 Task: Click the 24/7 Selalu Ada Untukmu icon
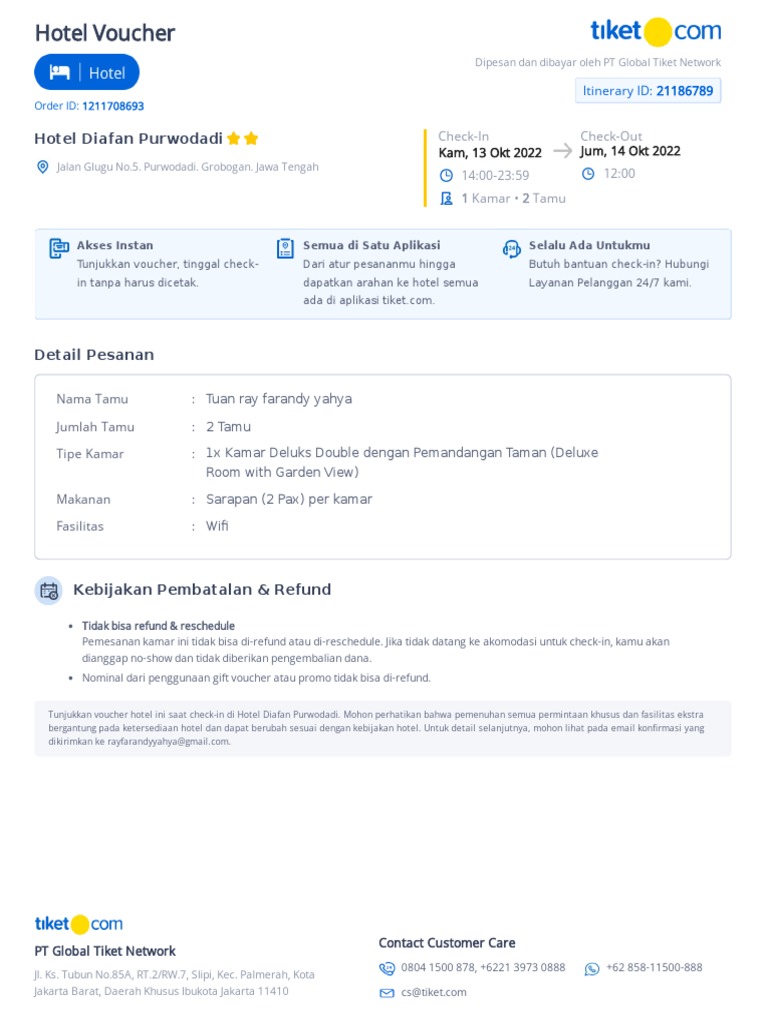[511, 249]
